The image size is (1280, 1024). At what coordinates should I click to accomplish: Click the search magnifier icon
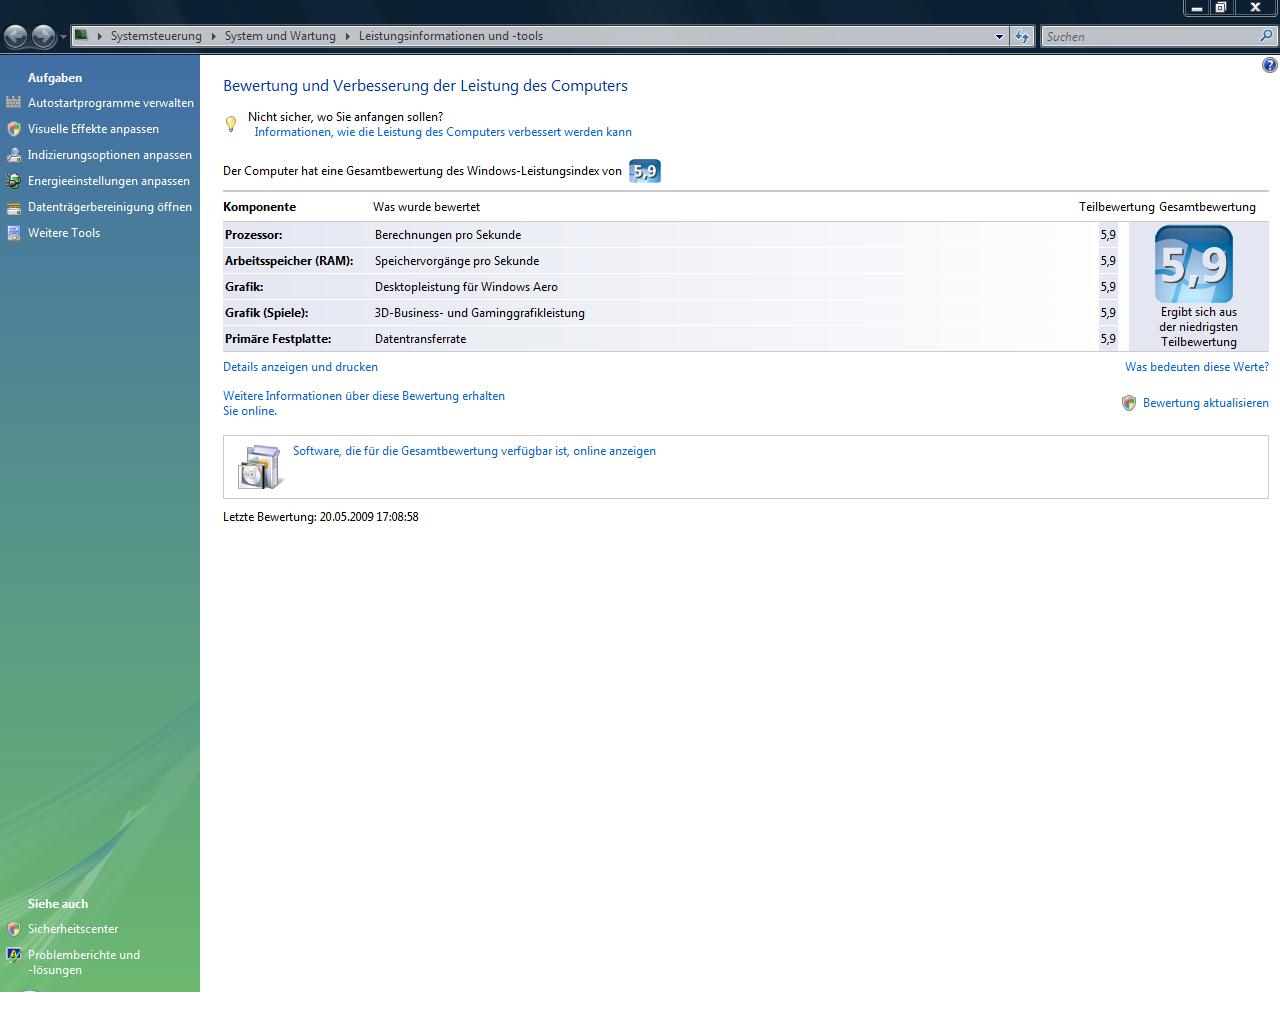click(1267, 36)
